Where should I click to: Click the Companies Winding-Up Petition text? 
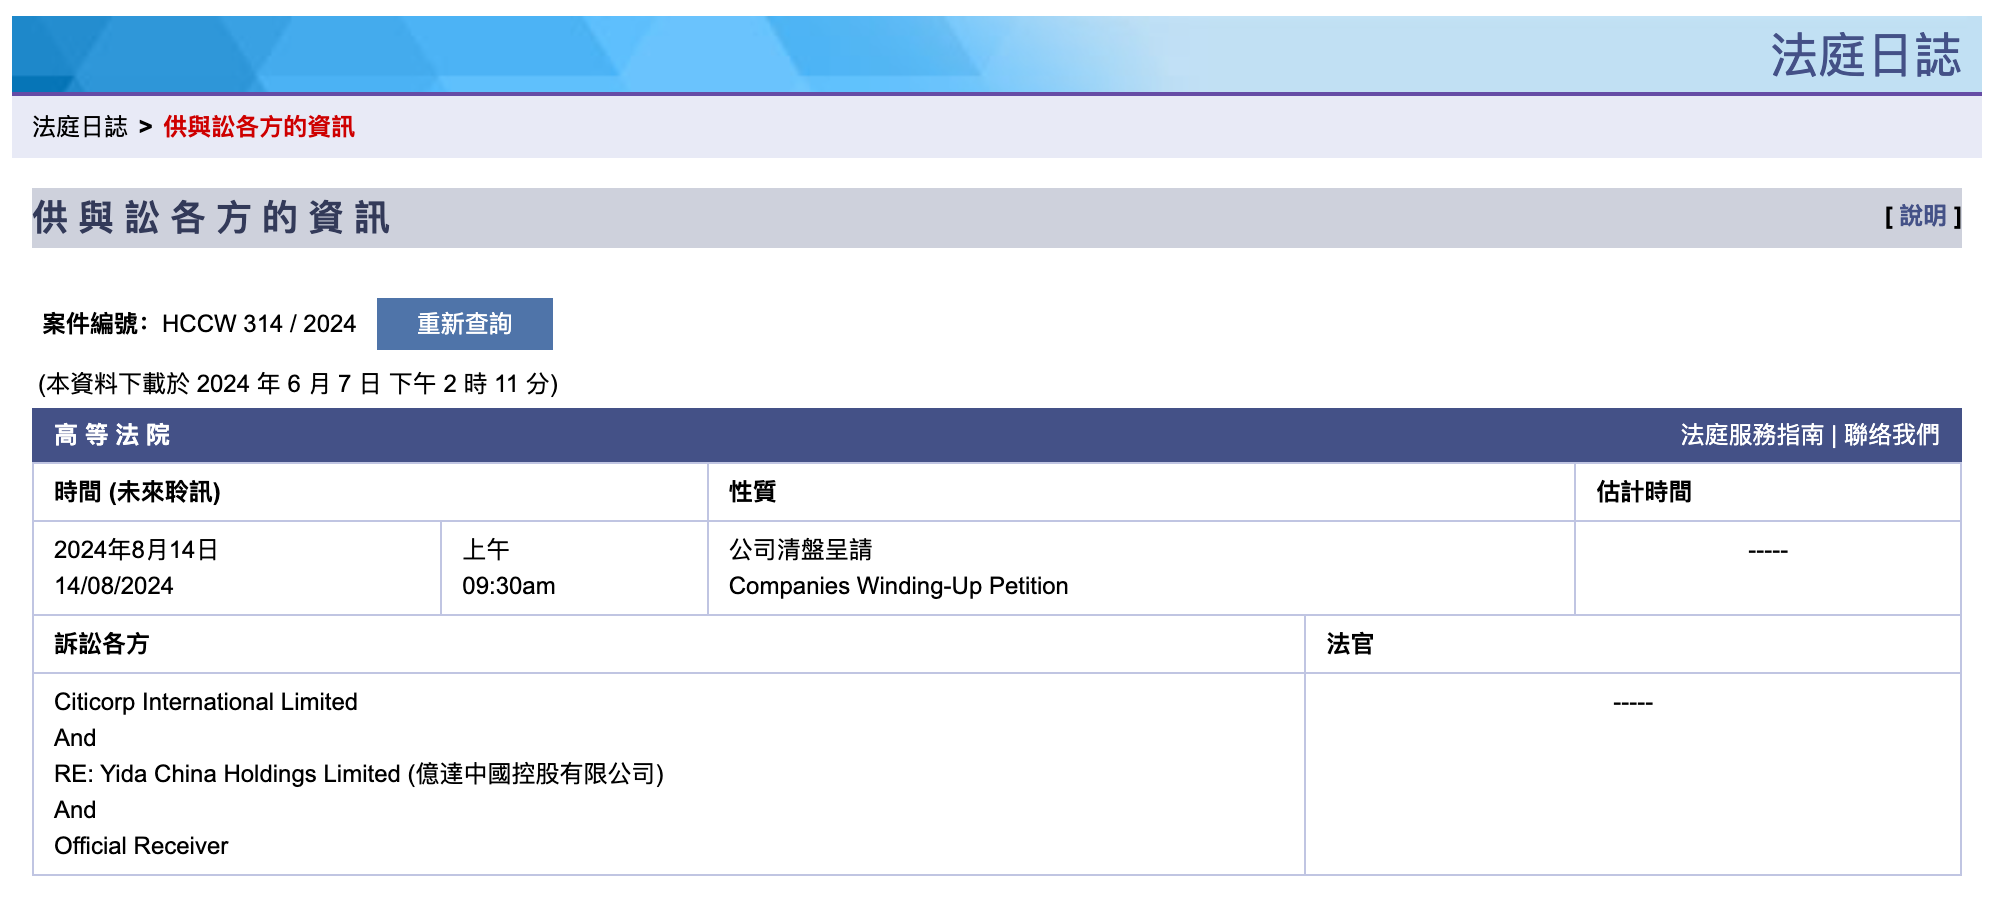pyautogui.click(x=898, y=586)
